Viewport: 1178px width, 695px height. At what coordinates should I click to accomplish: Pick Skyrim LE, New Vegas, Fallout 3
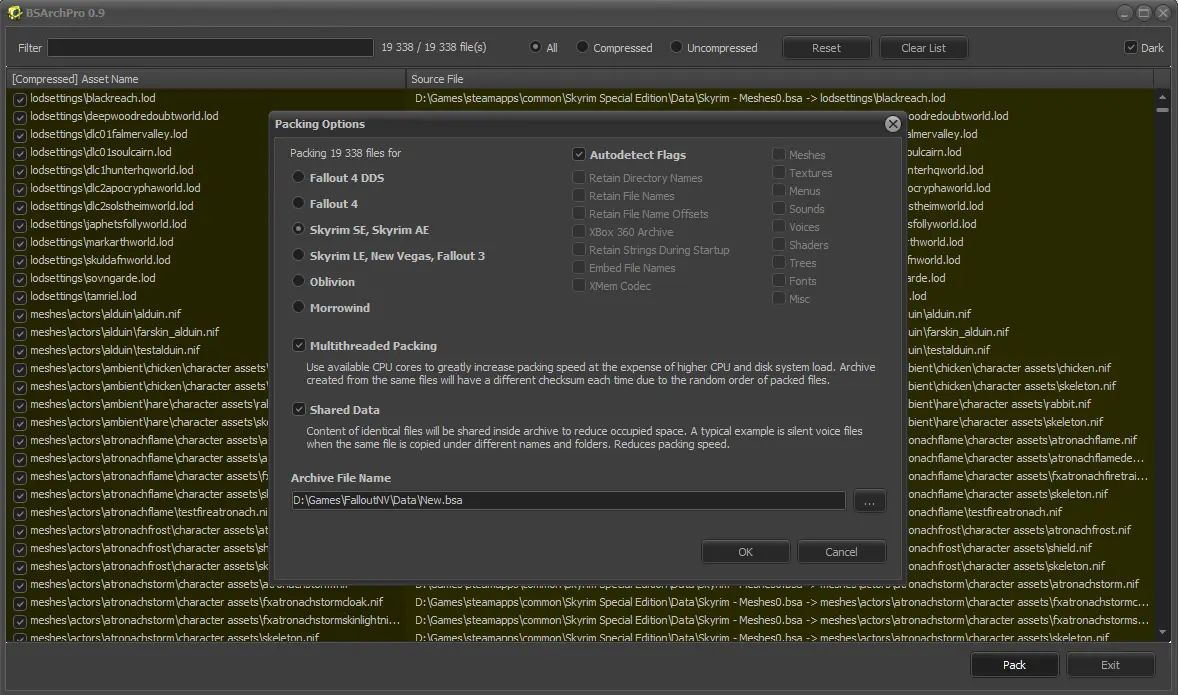[x=298, y=256]
